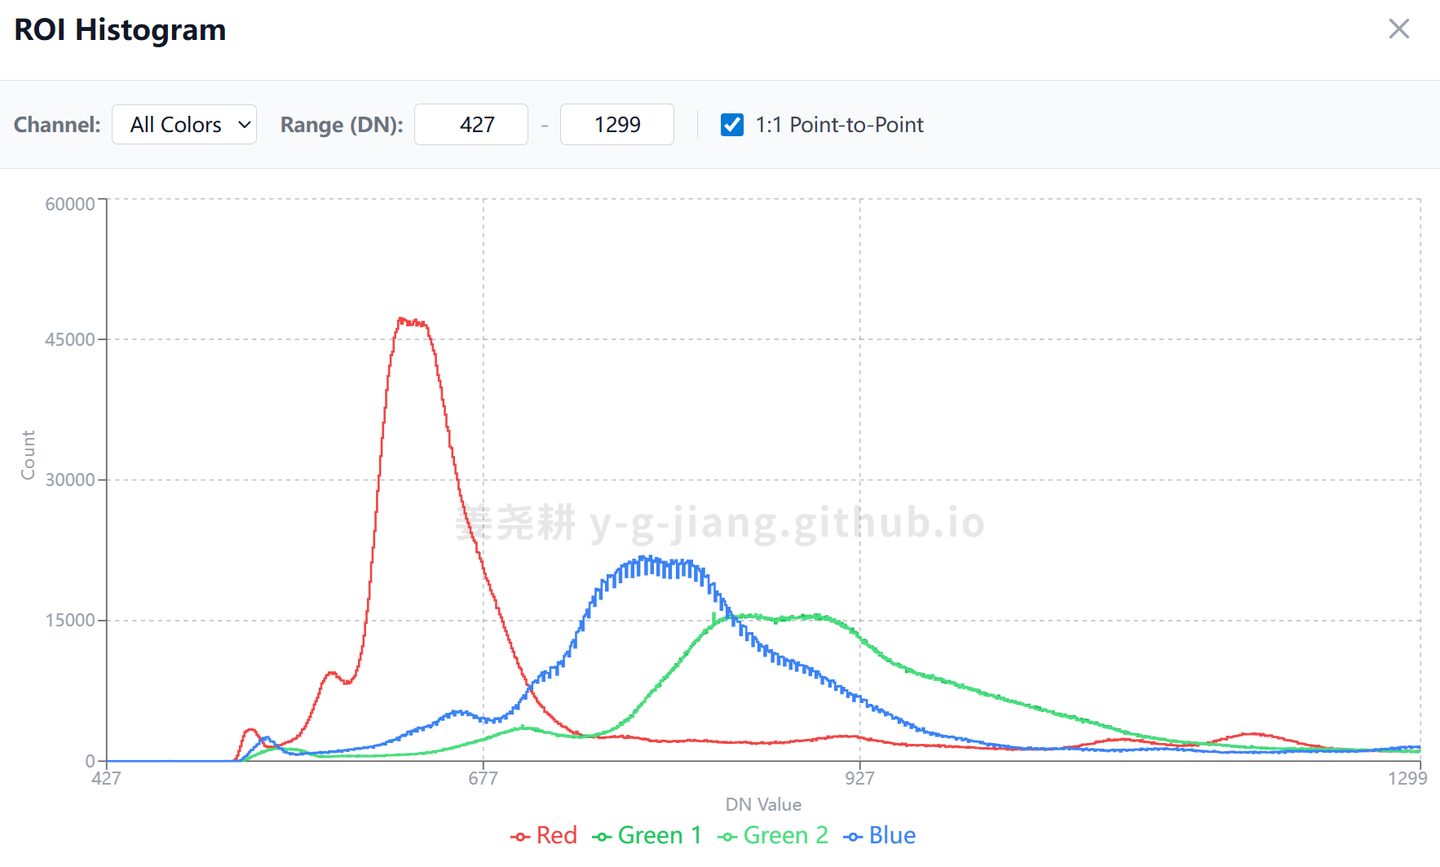
Task: Click the peak of the blue histogram curve
Action: (x=646, y=559)
